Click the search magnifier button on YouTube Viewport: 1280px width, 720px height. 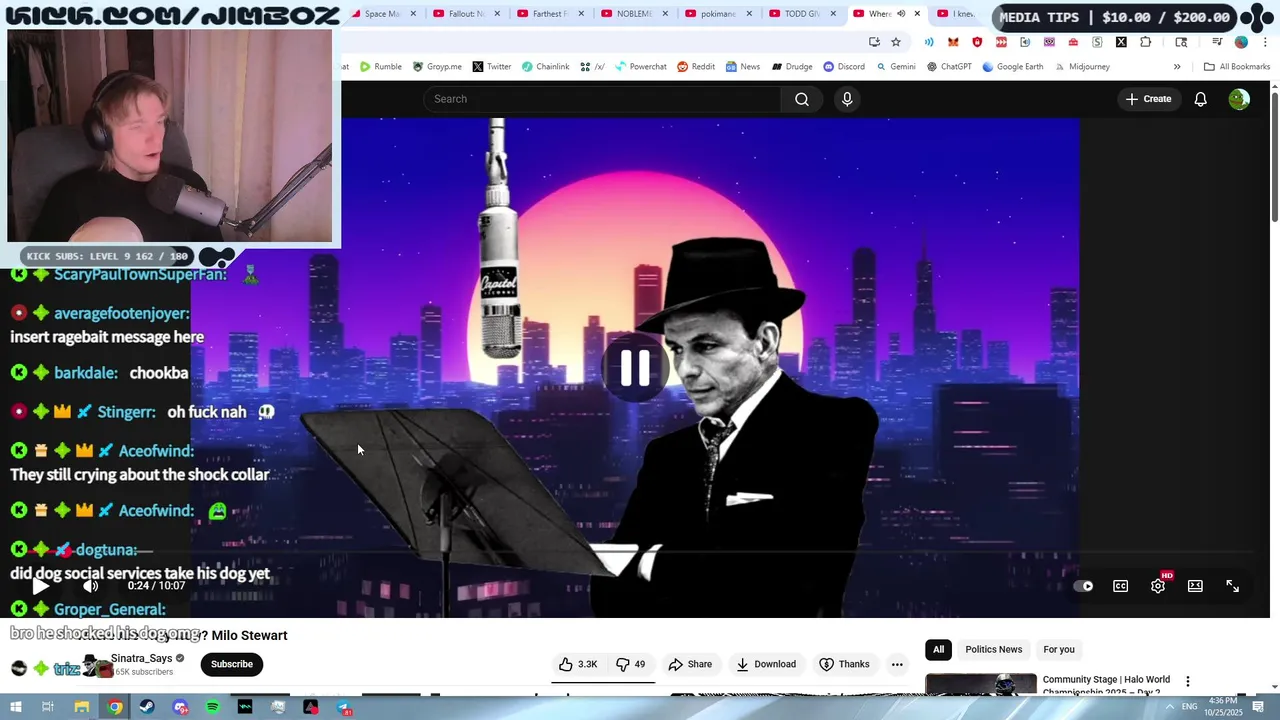click(x=801, y=99)
